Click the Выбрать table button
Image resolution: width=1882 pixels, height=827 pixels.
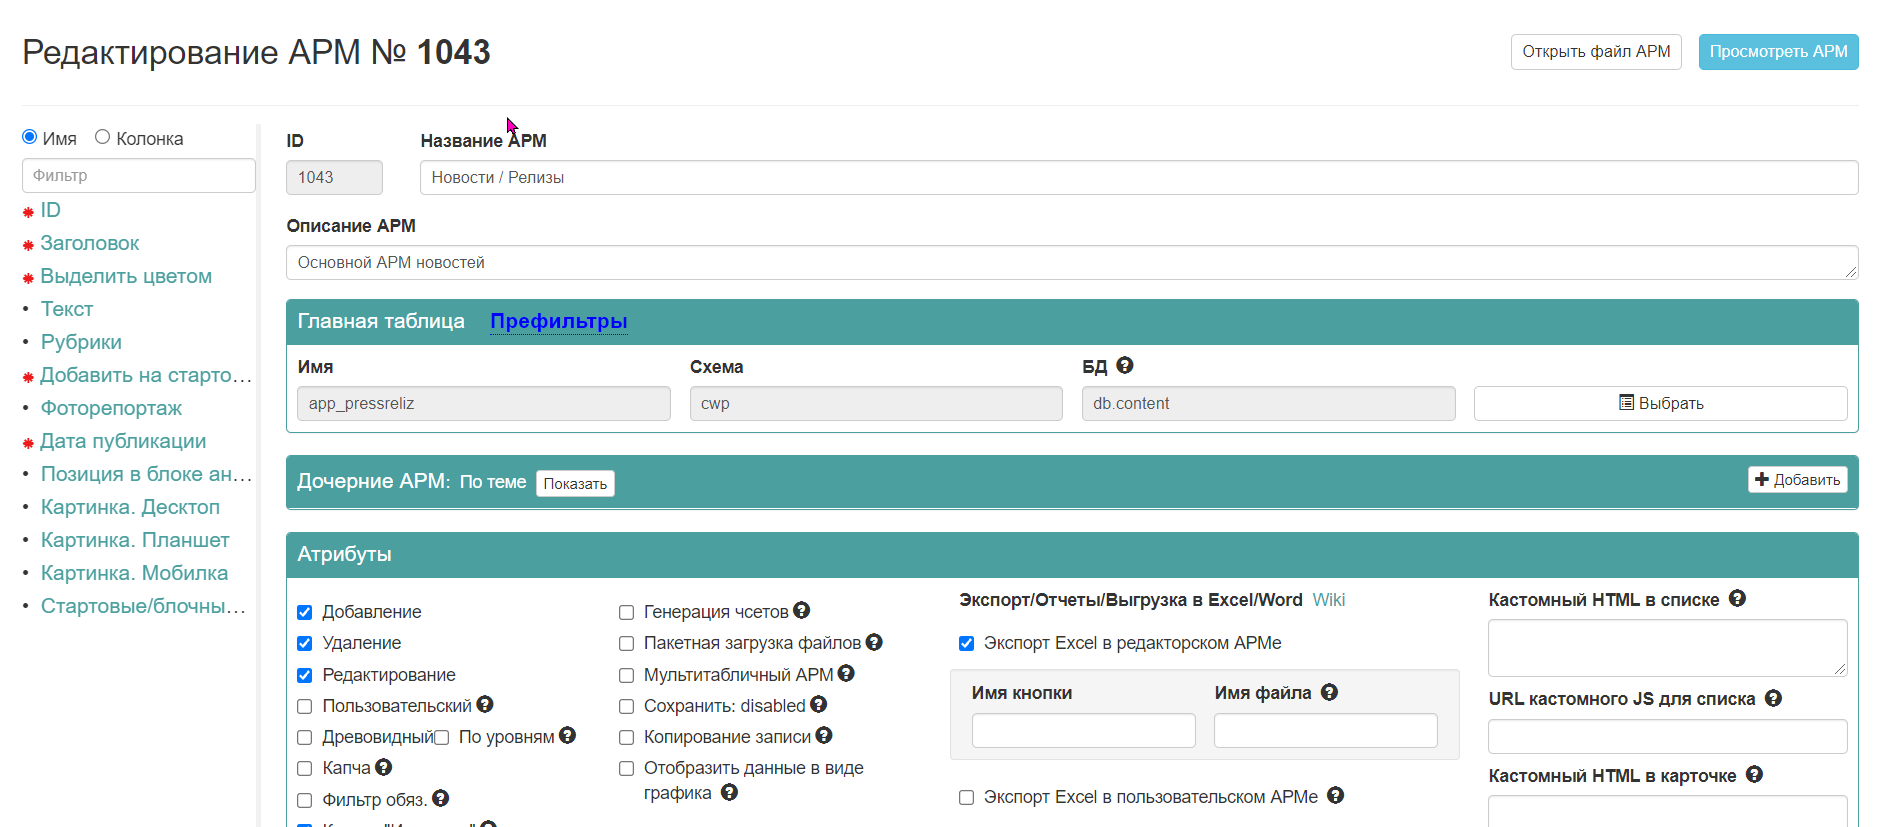point(1660,403)
